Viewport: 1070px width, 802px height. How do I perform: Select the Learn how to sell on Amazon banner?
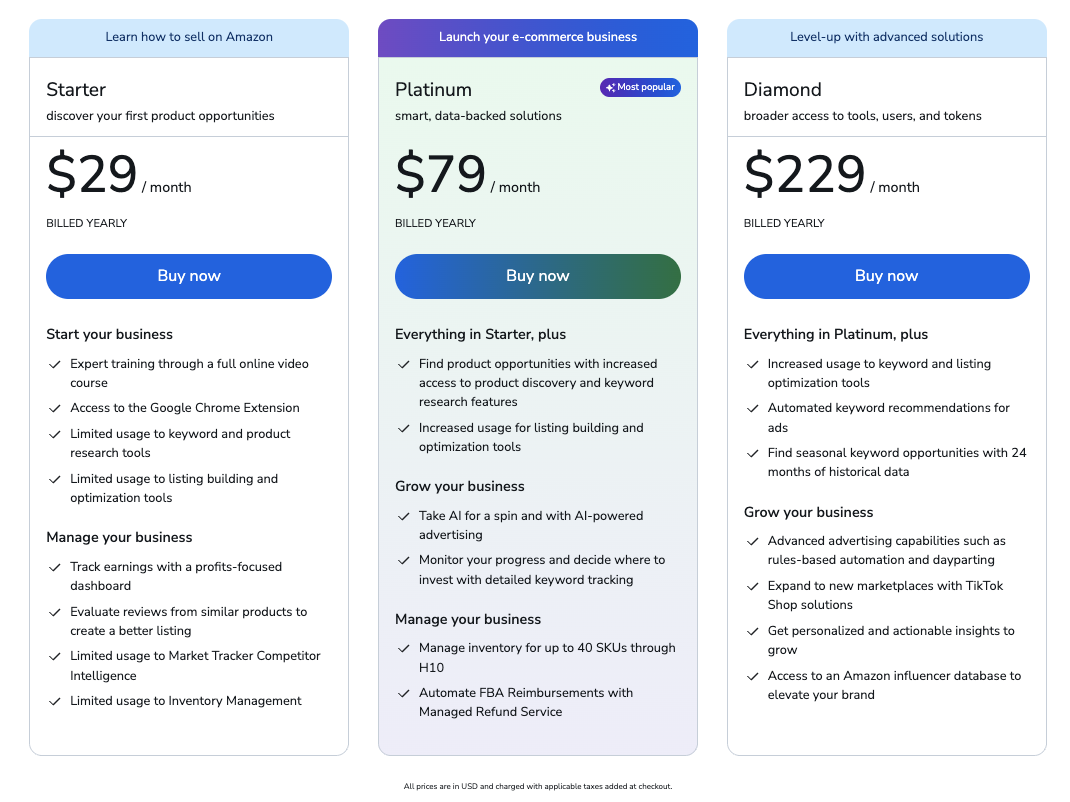click(x=189, y=38)
